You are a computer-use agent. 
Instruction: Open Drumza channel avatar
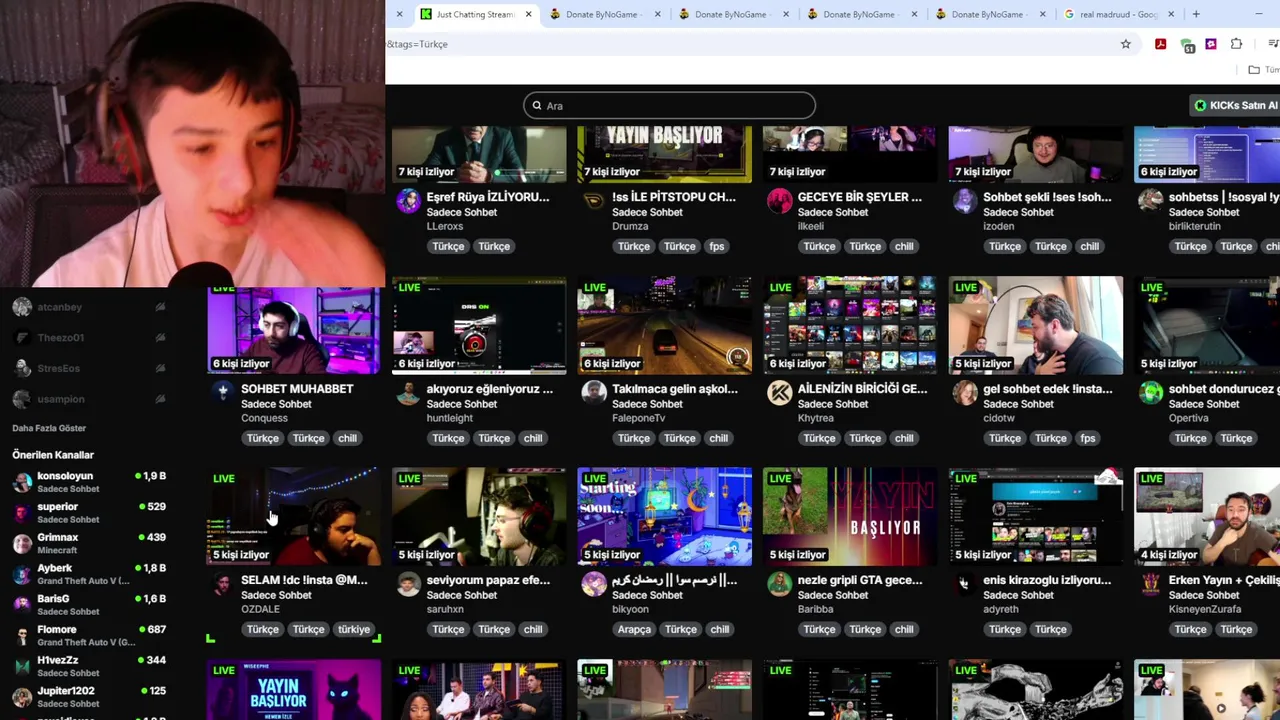click(x=594, y=201)
